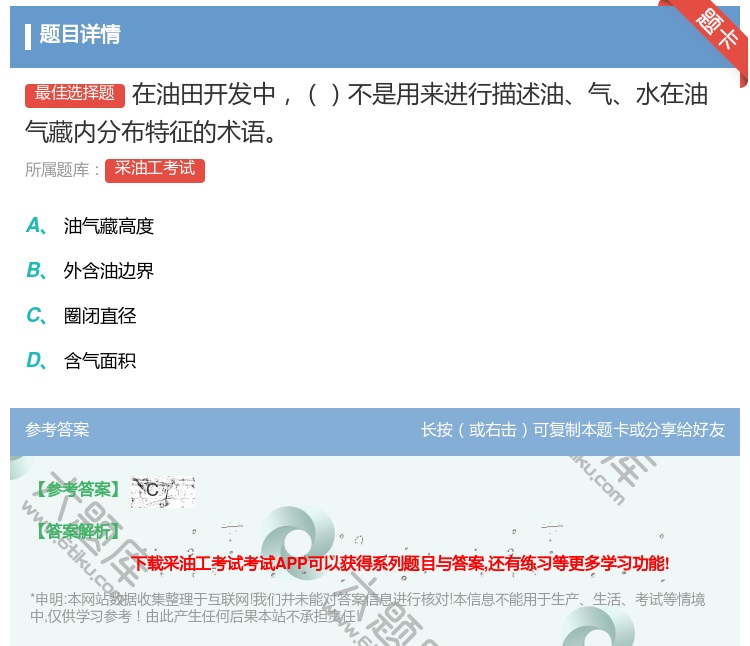Click the 所属题库 label
The image size is (750, 646).
(62, 170)
